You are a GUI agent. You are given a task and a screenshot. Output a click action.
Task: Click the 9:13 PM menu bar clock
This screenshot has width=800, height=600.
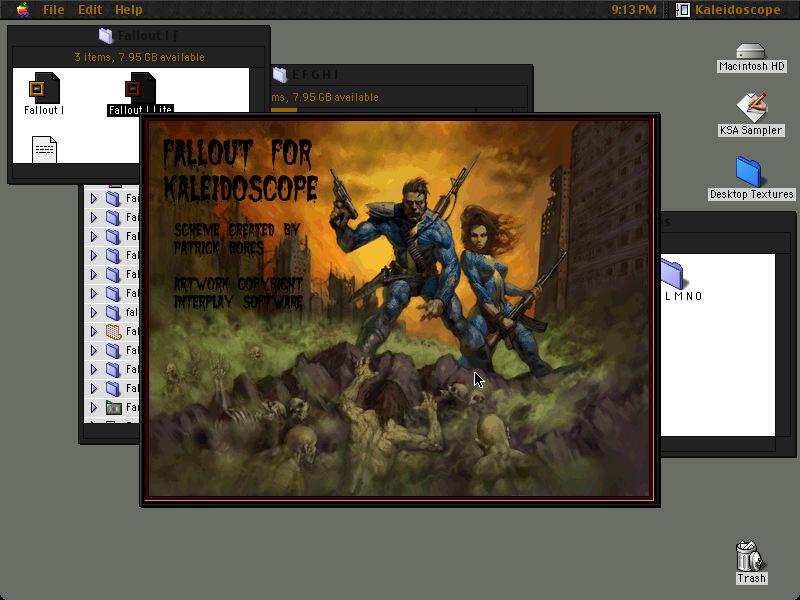pyautogui.click(x=634, y=10)
